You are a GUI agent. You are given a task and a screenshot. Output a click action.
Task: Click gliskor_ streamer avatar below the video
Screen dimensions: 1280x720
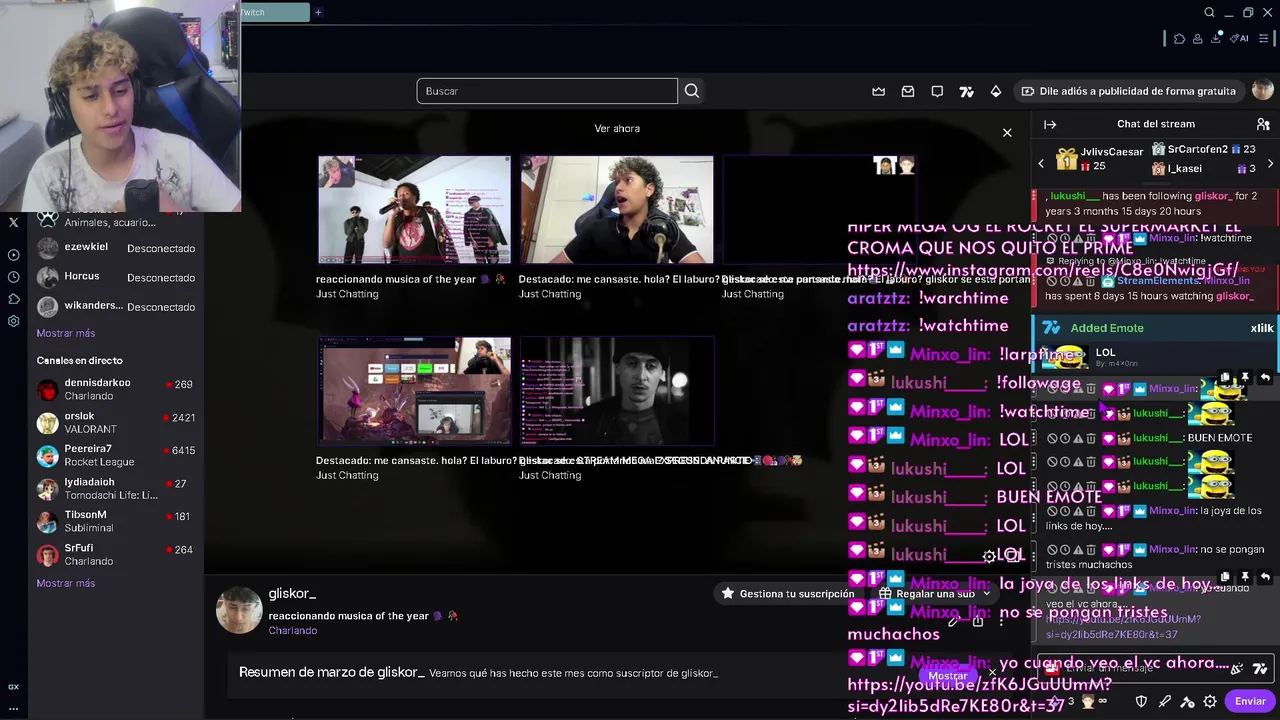[239, 610]
